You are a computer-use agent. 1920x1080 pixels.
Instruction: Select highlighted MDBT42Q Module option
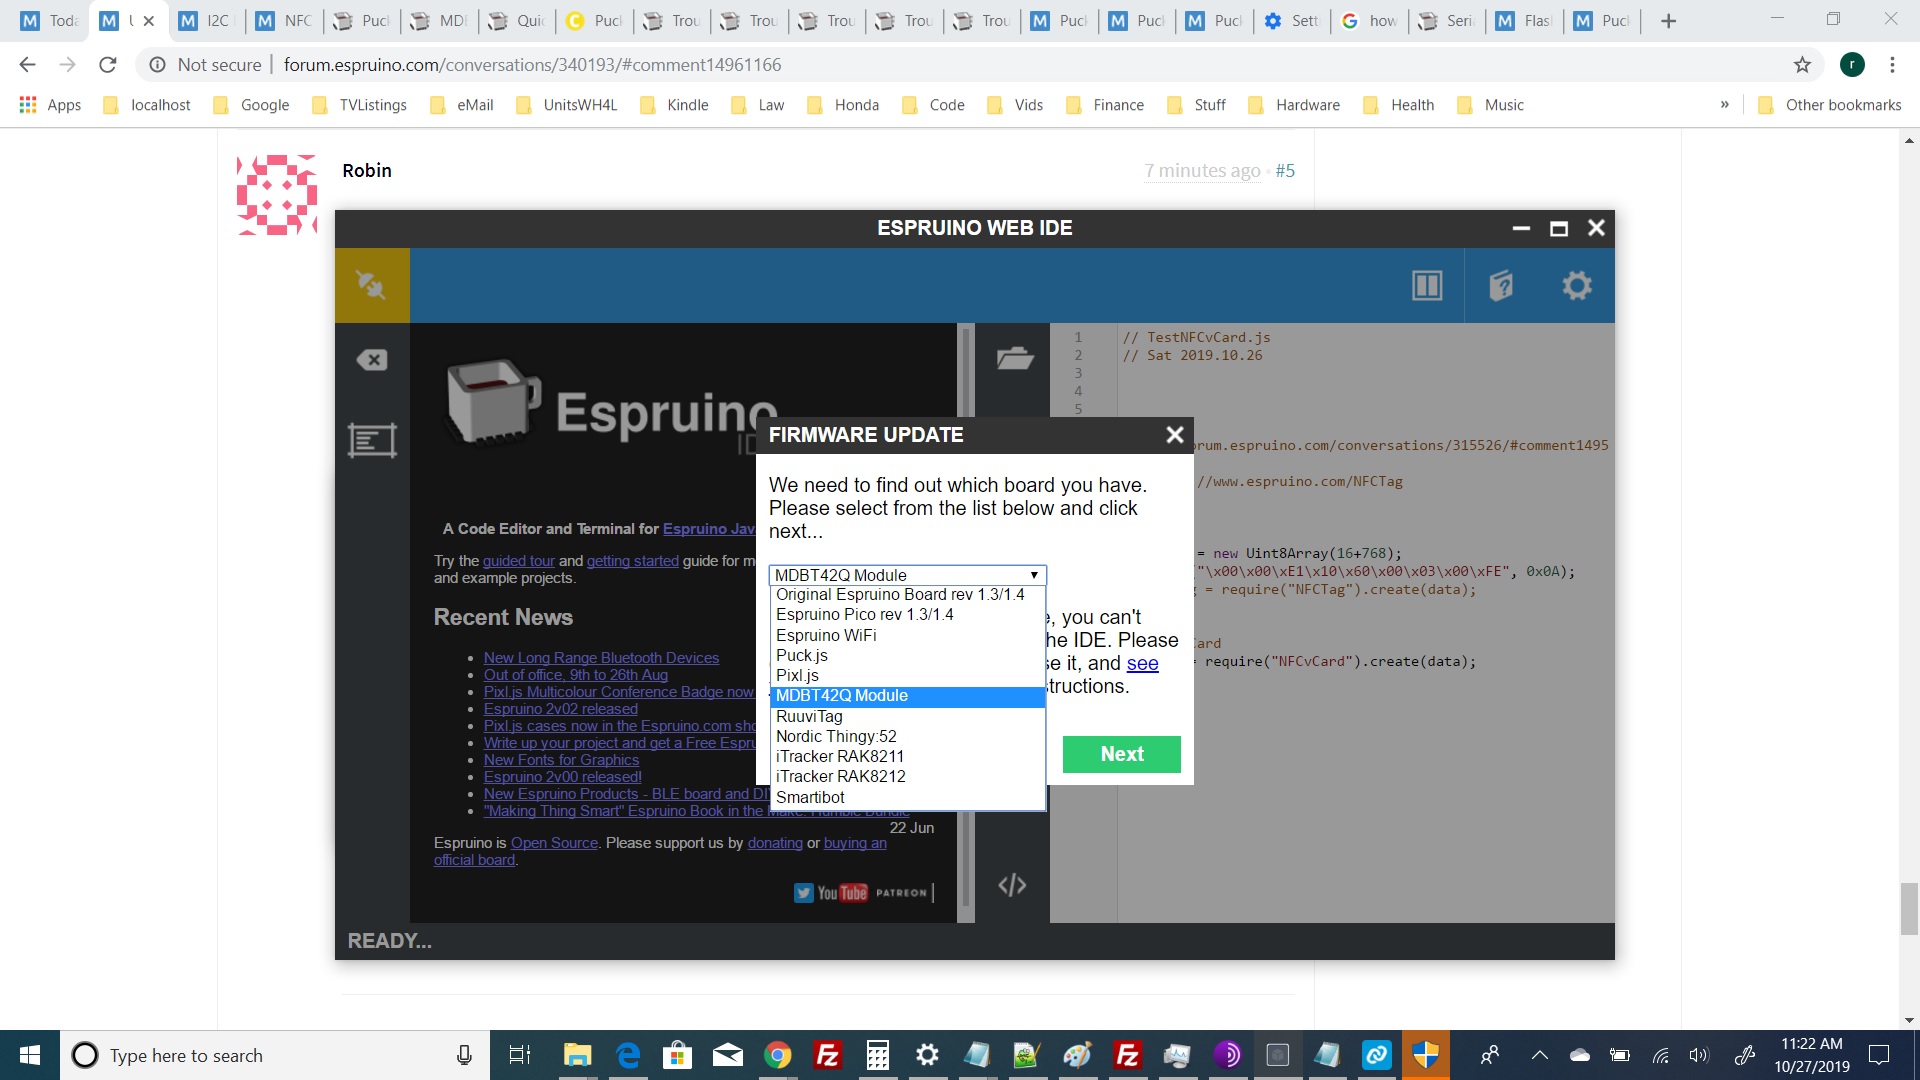908,695
